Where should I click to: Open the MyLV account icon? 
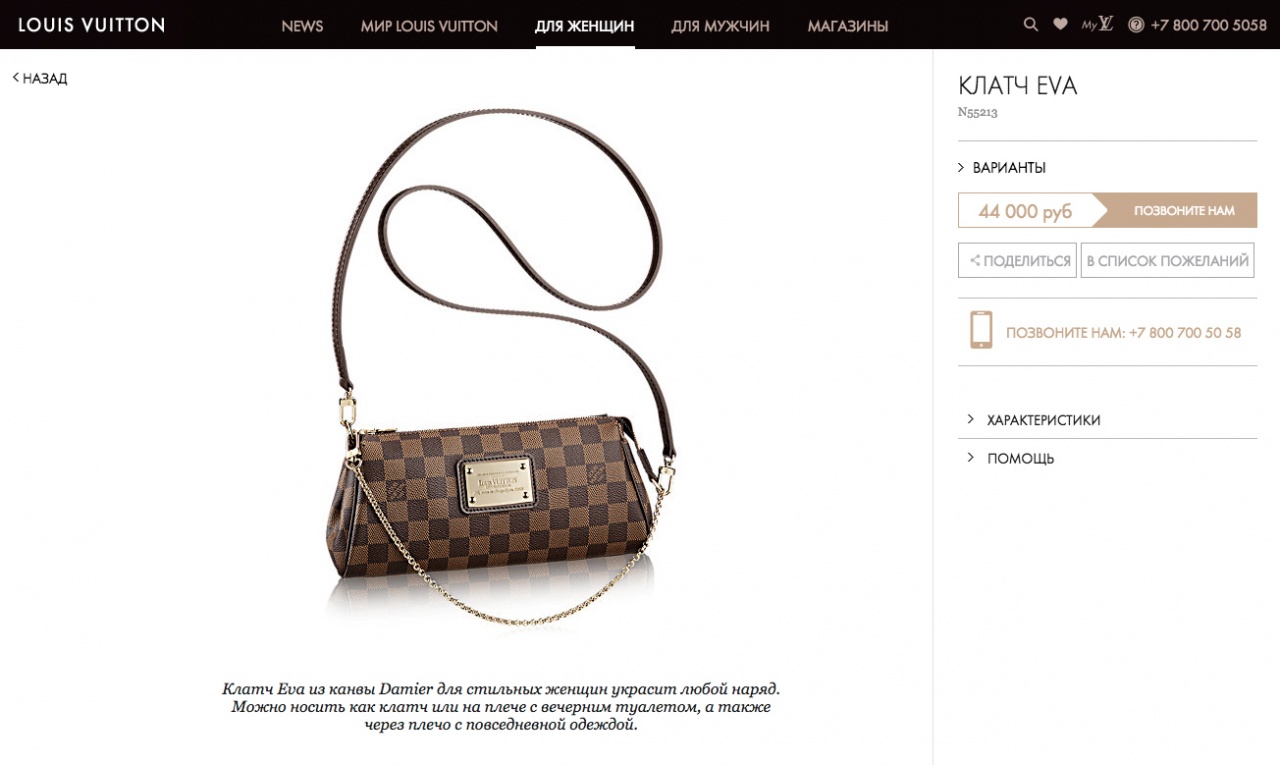click(x=1097, y=24)
